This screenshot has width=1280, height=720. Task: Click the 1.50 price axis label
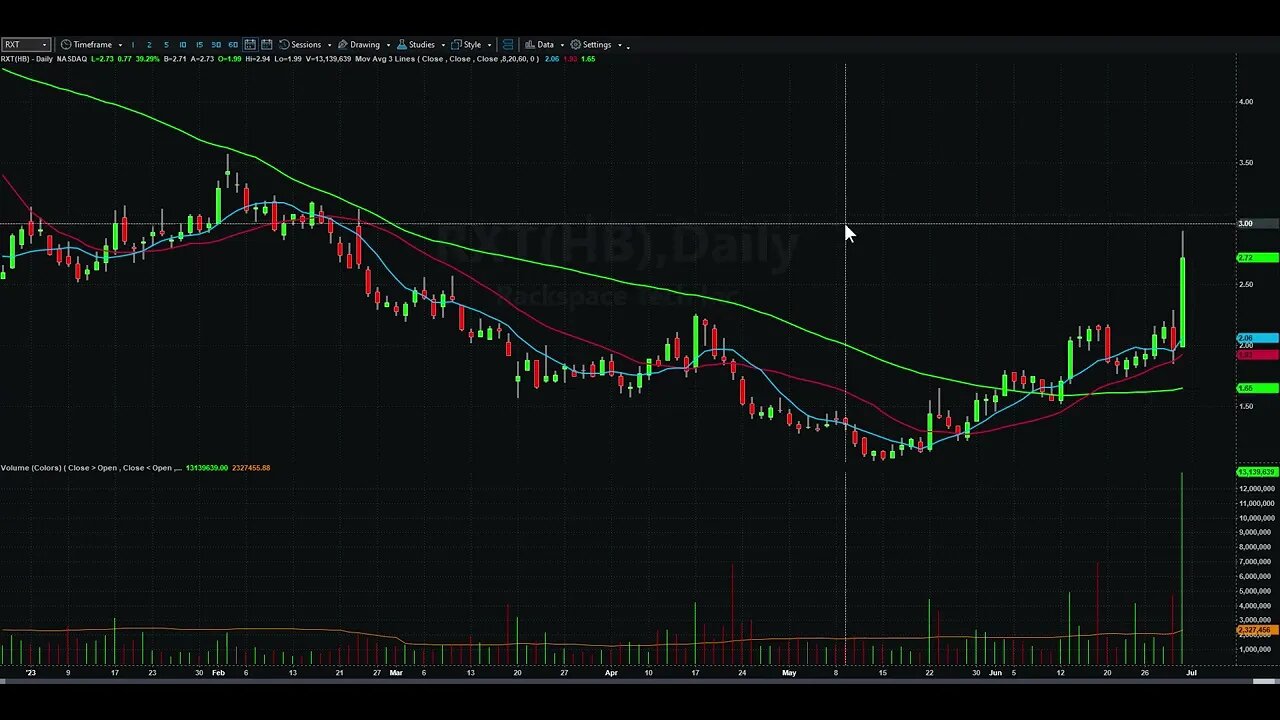[x=1245, y=406]
